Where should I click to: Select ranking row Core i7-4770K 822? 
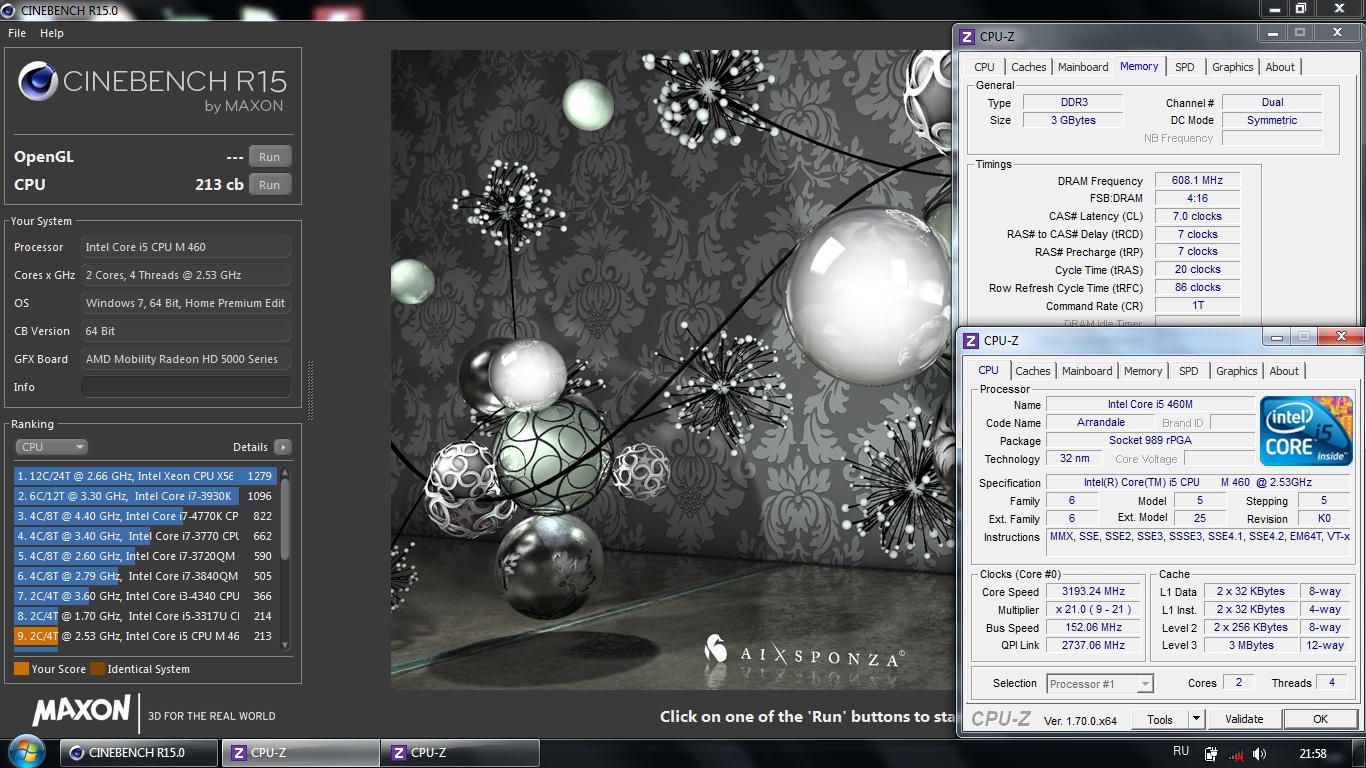tap(144, 516)
